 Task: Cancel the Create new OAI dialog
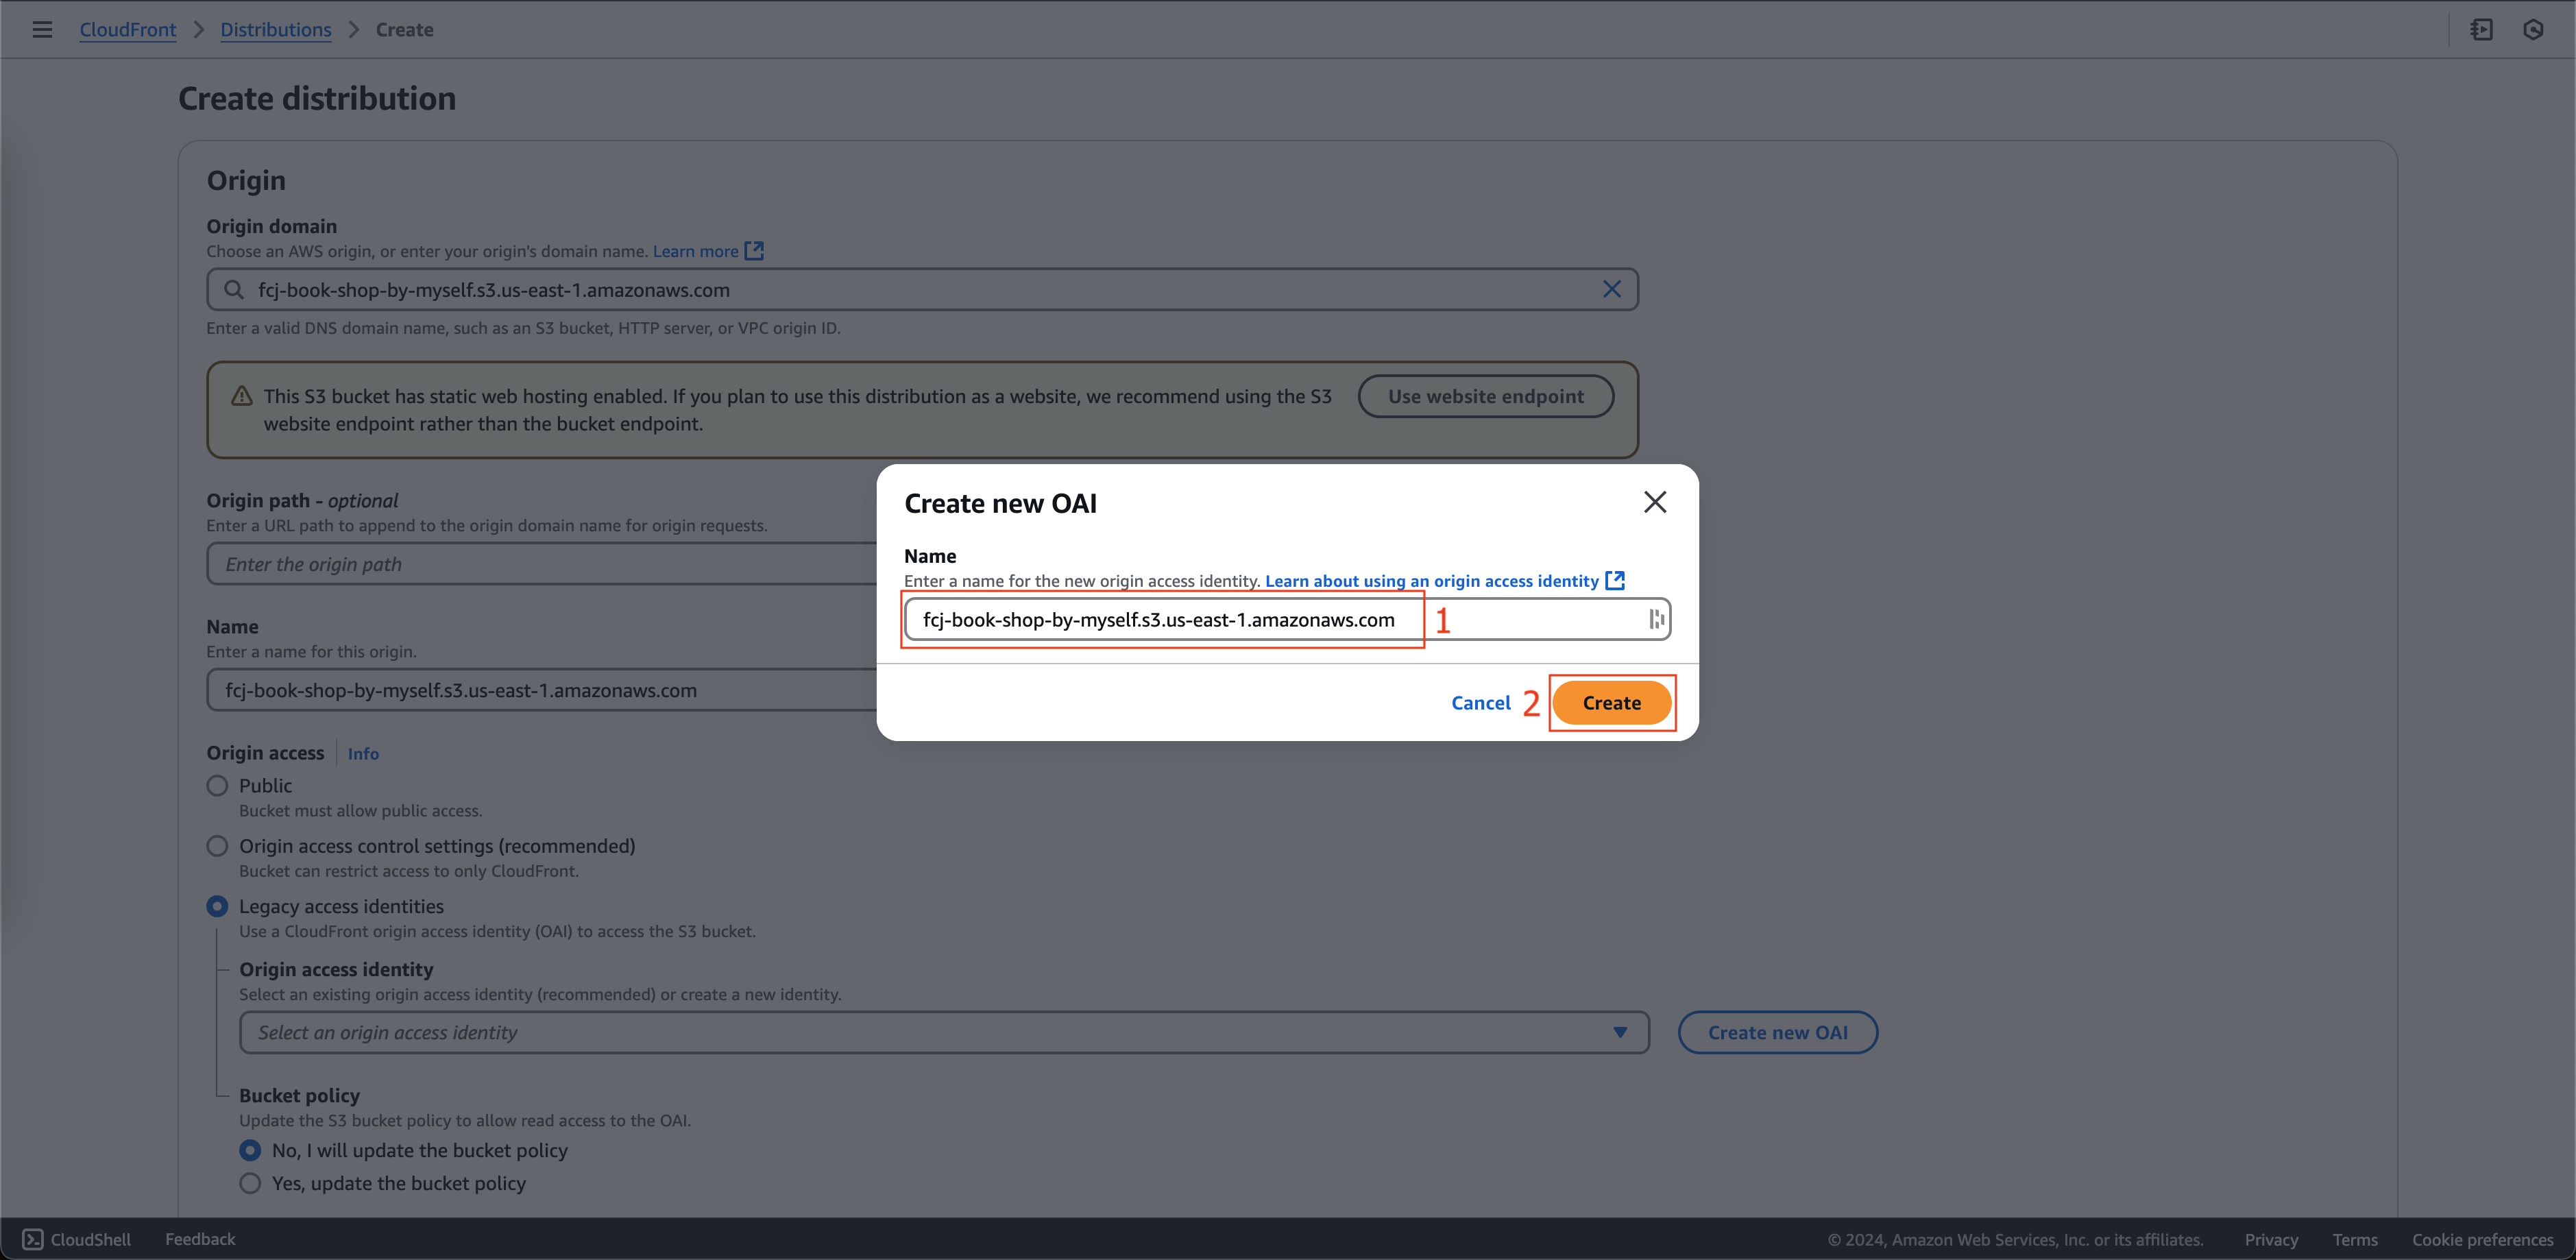pos(1480,702)
